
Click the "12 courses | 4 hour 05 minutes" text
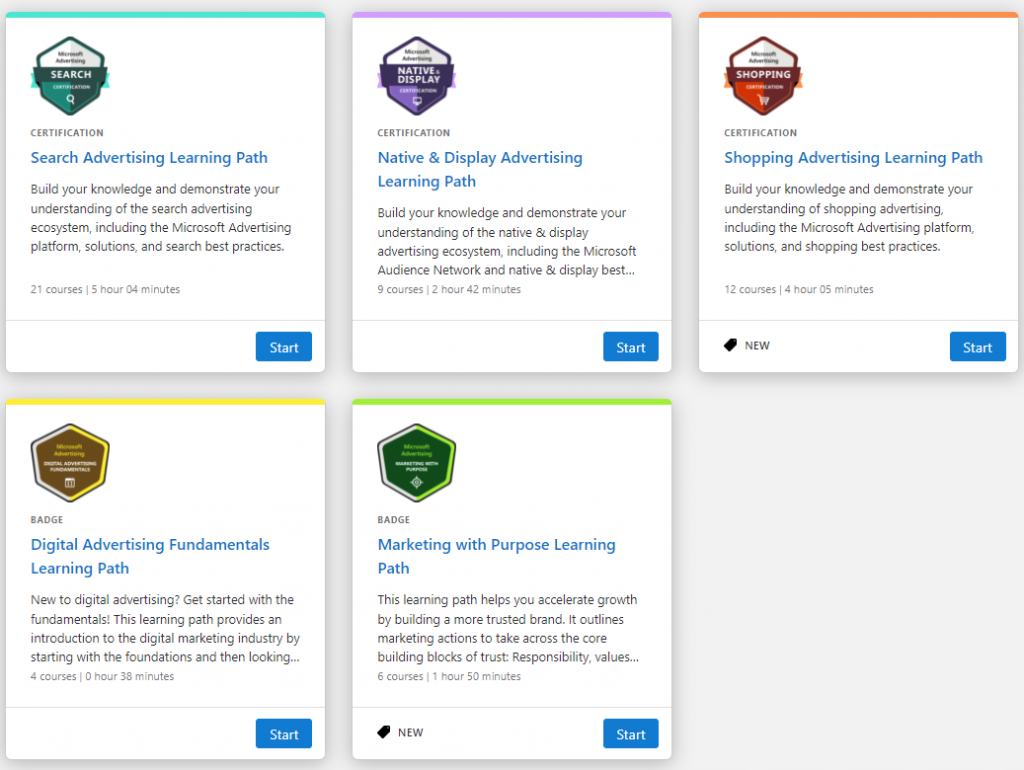pos(799,290)
